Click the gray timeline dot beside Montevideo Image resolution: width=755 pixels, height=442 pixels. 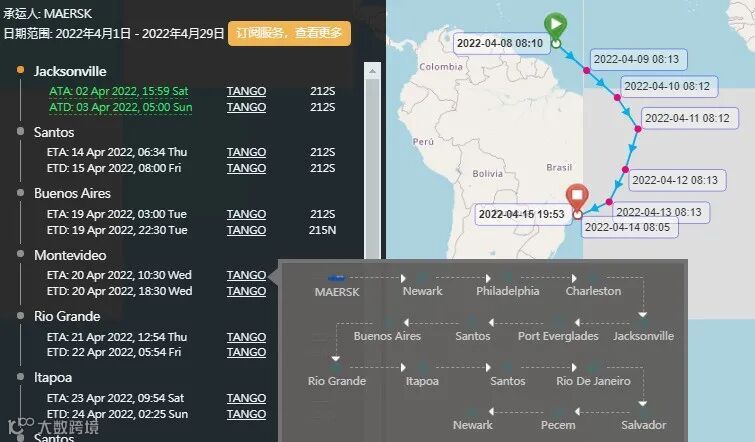[x=20, y=254]
